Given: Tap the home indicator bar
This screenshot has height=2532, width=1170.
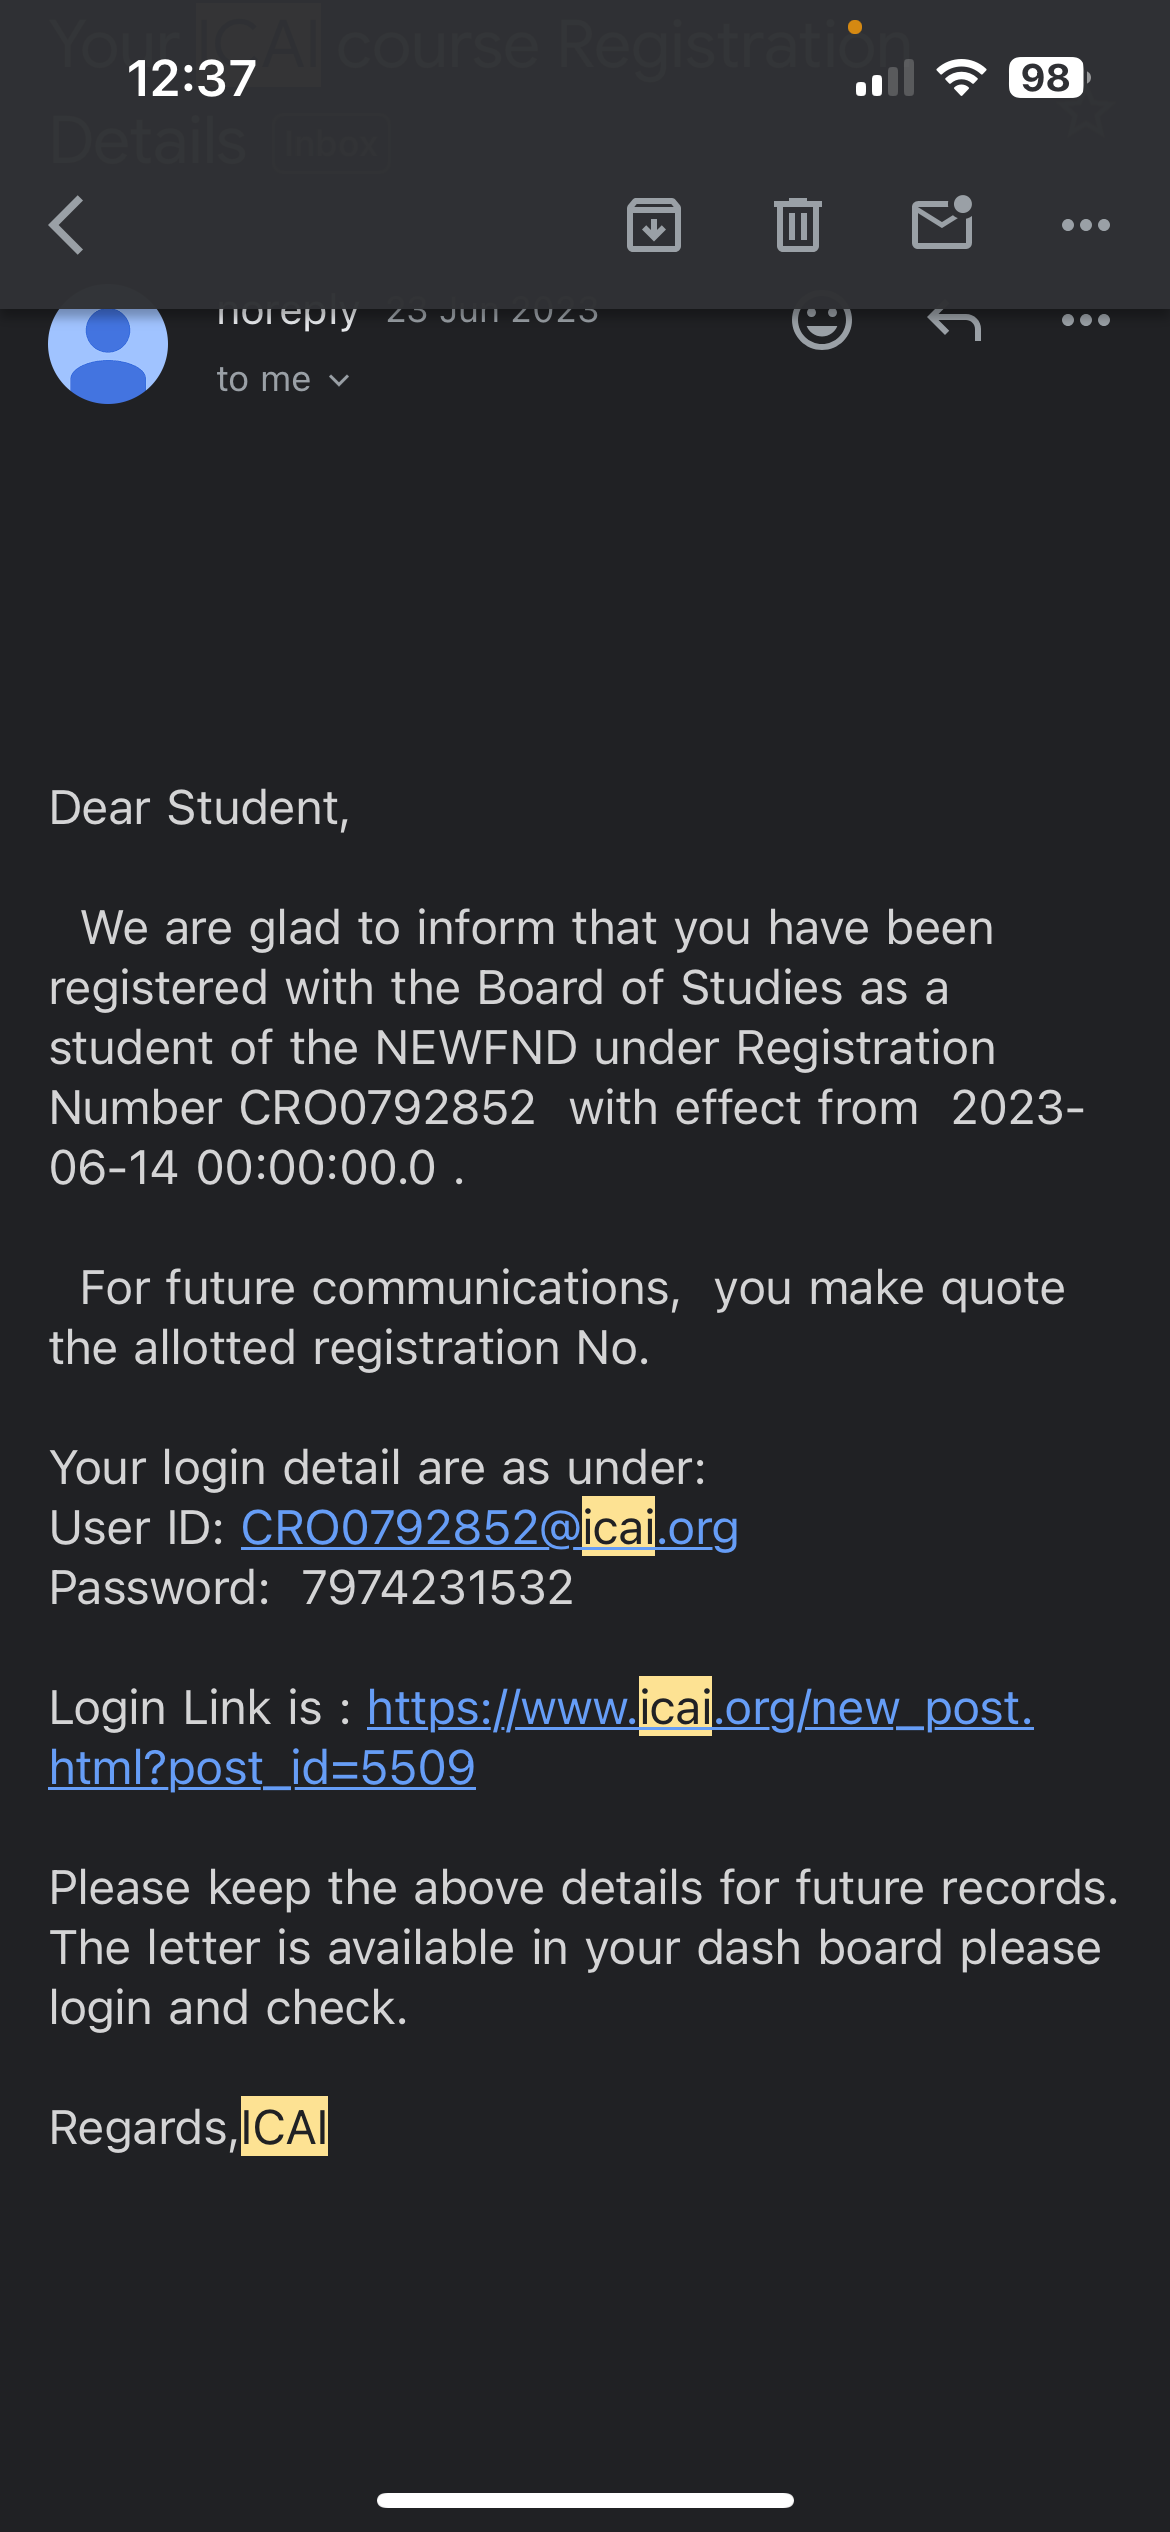Looking at the screenshot, I should (x=585, y=2500).
